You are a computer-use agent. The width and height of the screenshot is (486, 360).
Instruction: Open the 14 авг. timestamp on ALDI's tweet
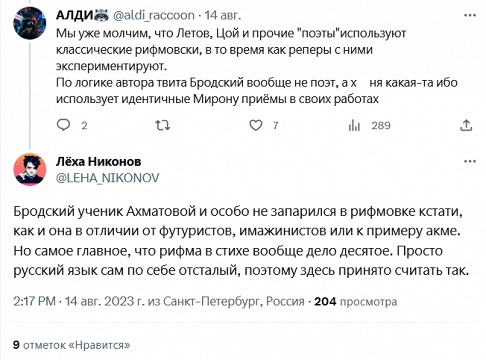pos(222,15)
